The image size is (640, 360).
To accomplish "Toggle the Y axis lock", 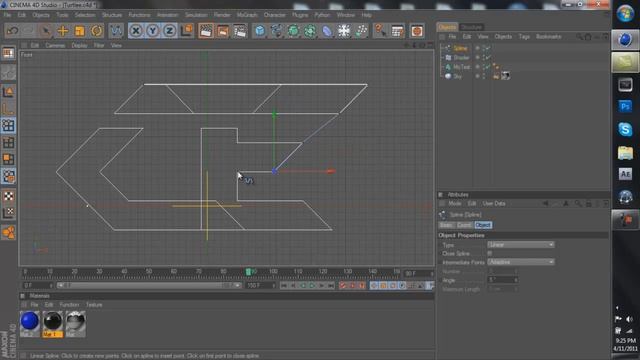I will 153,31.
